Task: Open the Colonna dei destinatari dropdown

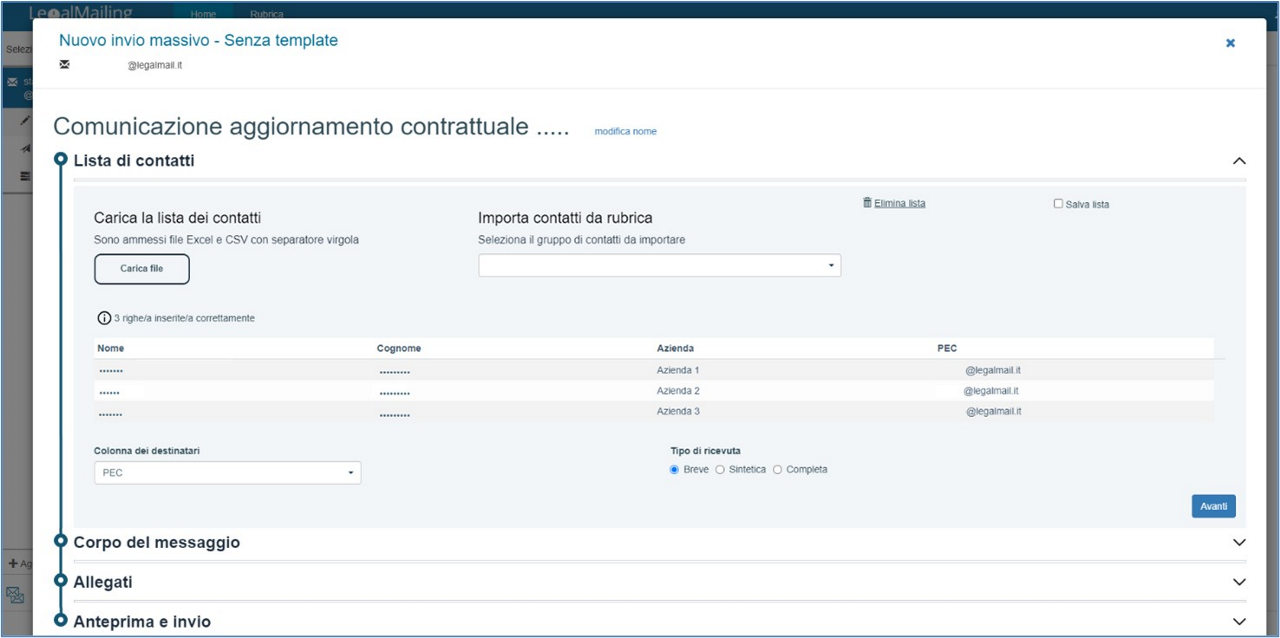Action: pos(227,473)
